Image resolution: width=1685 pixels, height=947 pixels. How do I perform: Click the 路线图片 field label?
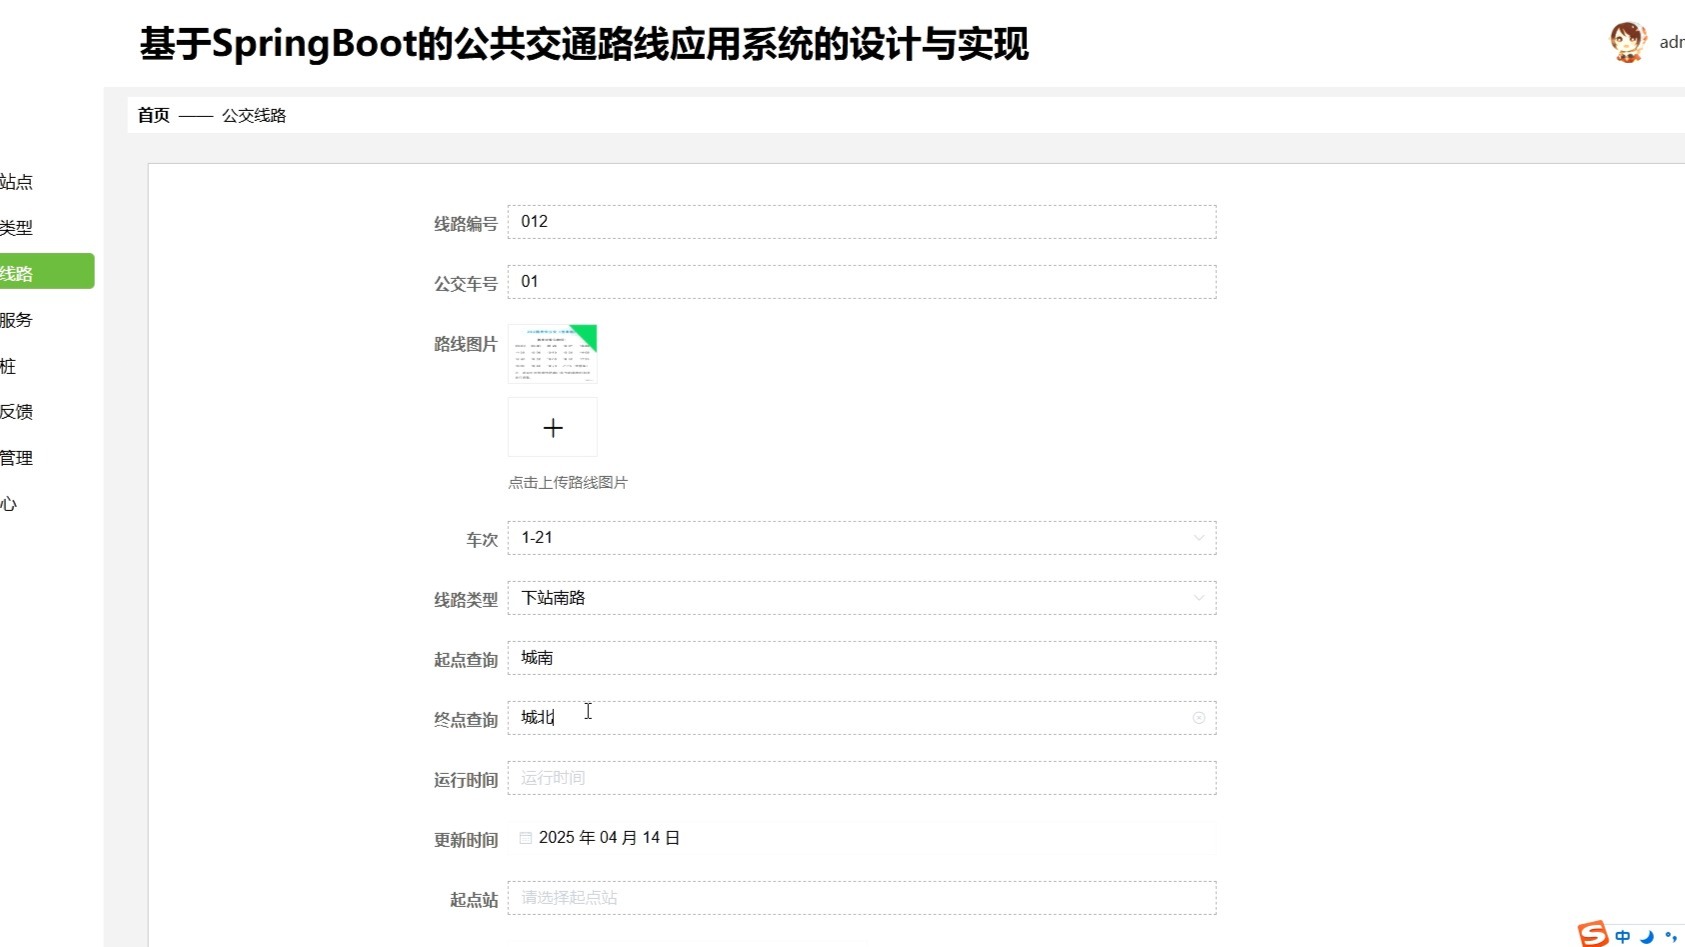click(466, 344)
